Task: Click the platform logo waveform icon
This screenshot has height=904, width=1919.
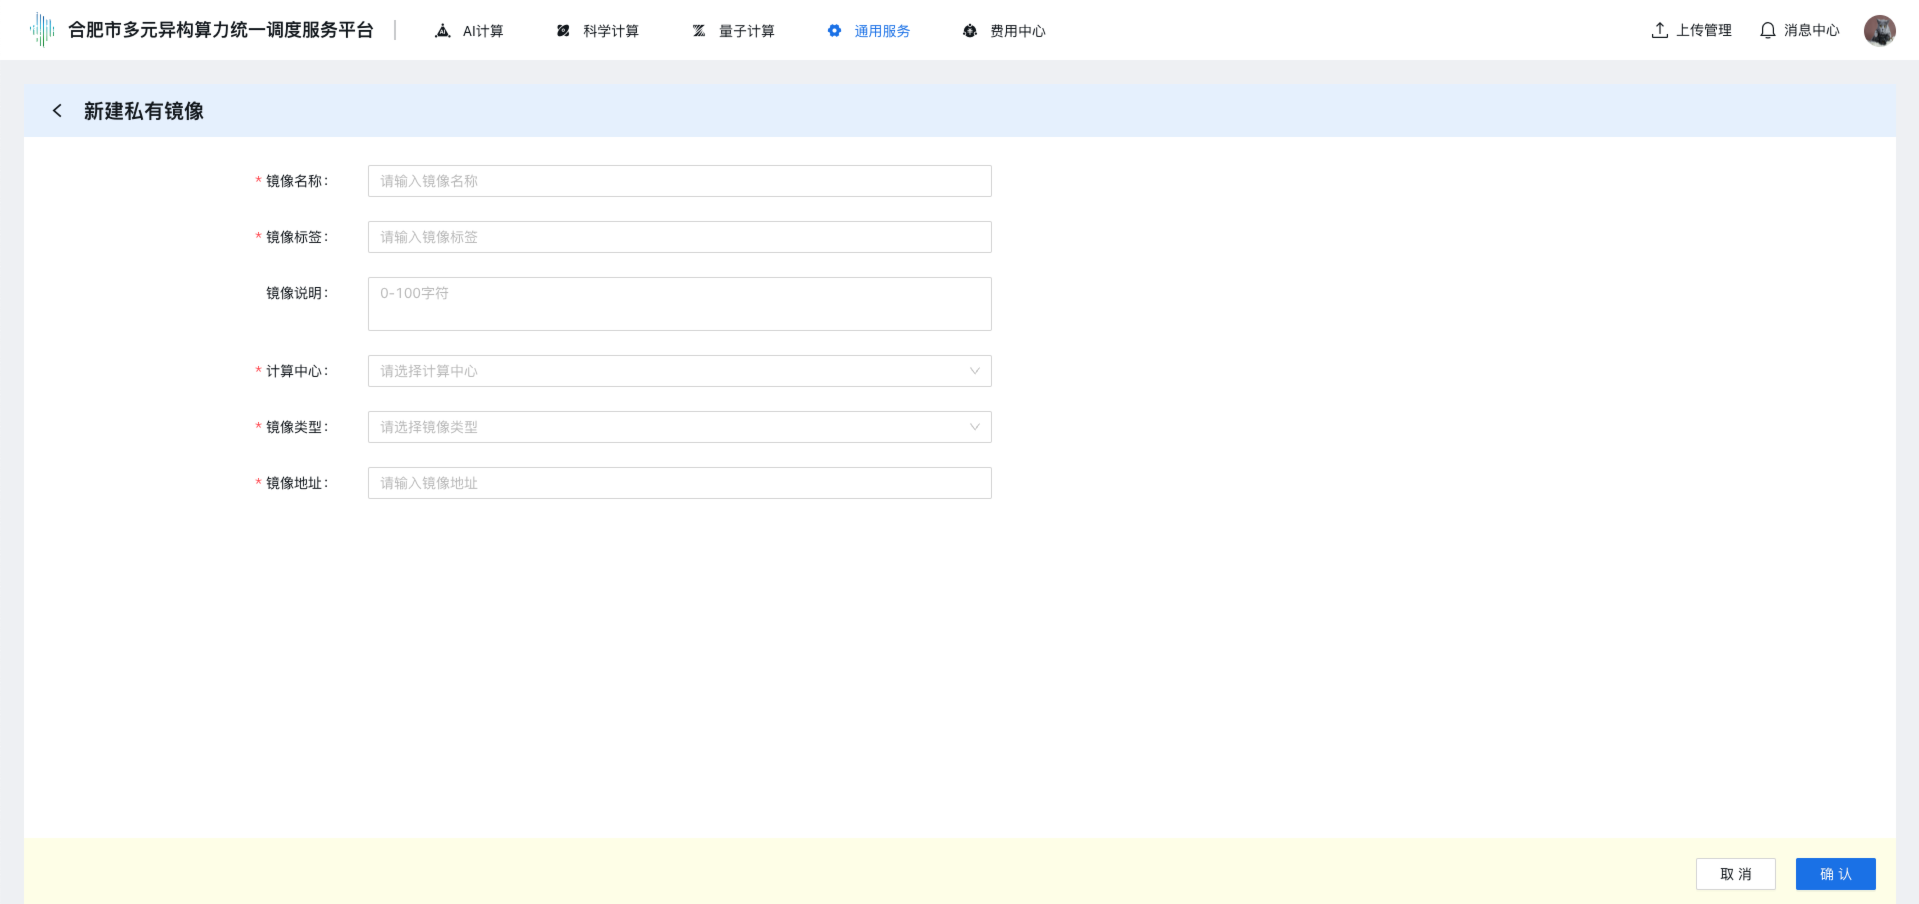Action: 42,30
